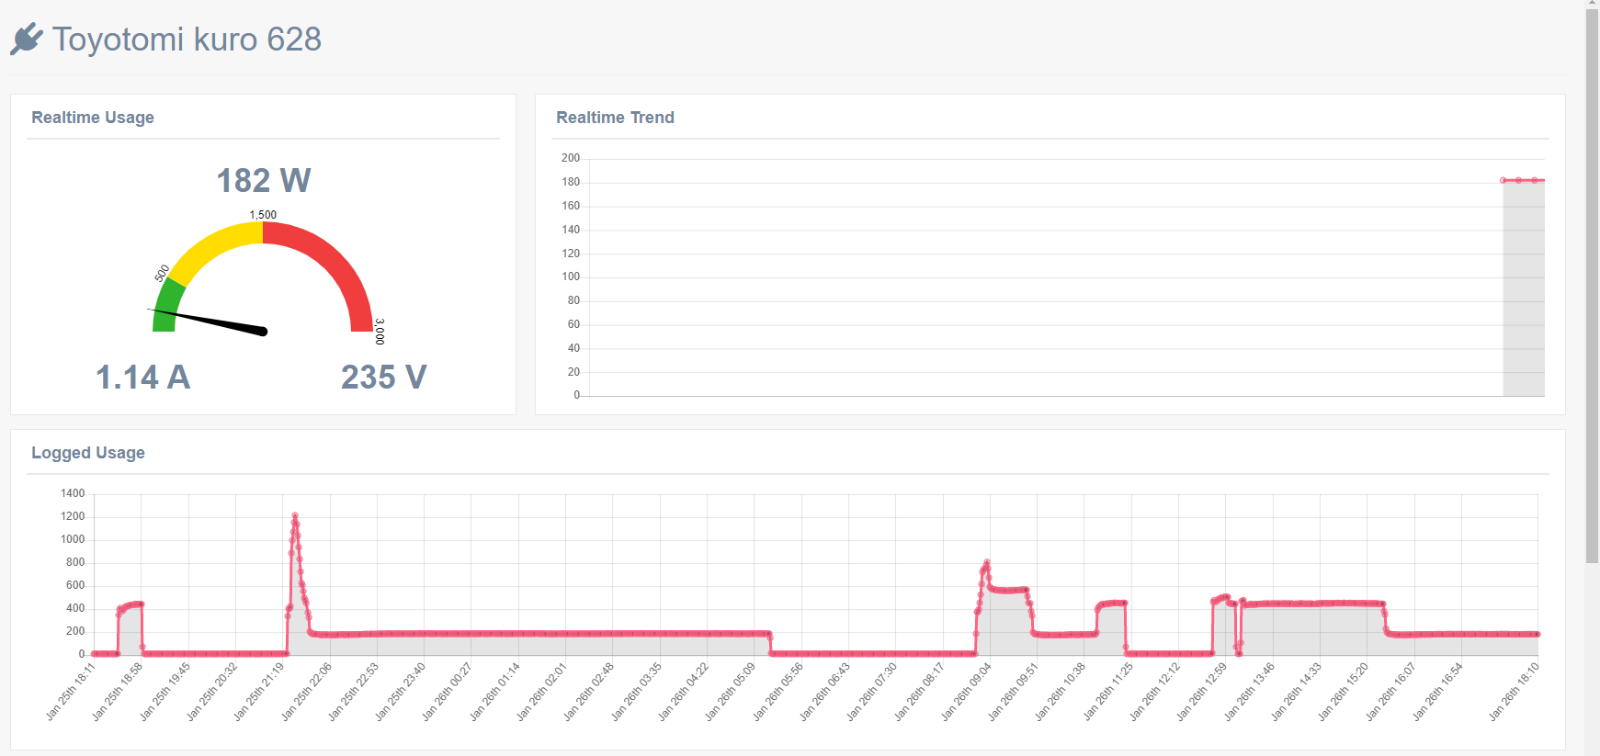The image size is (1600, 756).
Task: Click the scrollbar up arrow
Action: click(x=1592, y=4)
